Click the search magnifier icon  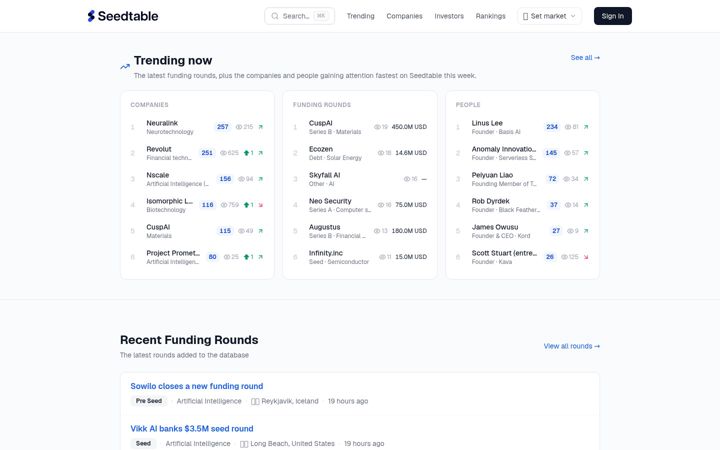click(x=275, y=16)
